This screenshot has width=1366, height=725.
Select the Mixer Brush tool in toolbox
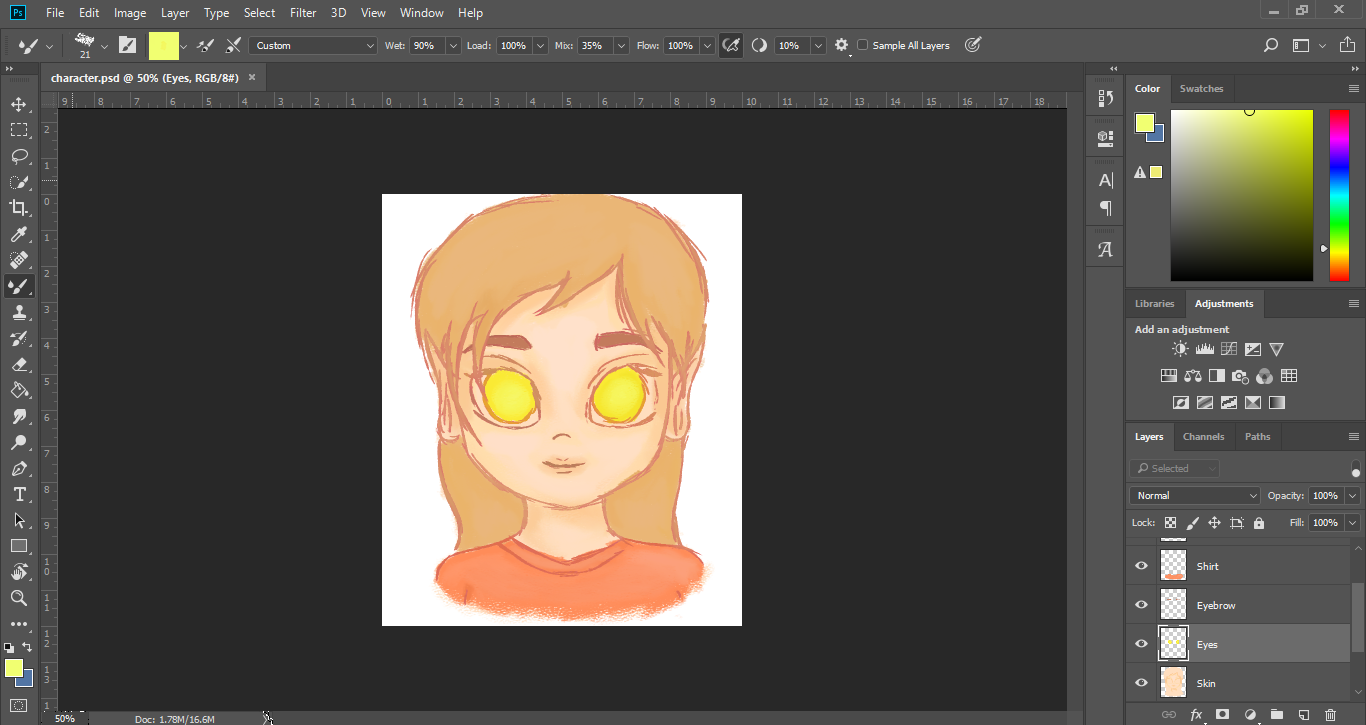click(19, 286)
